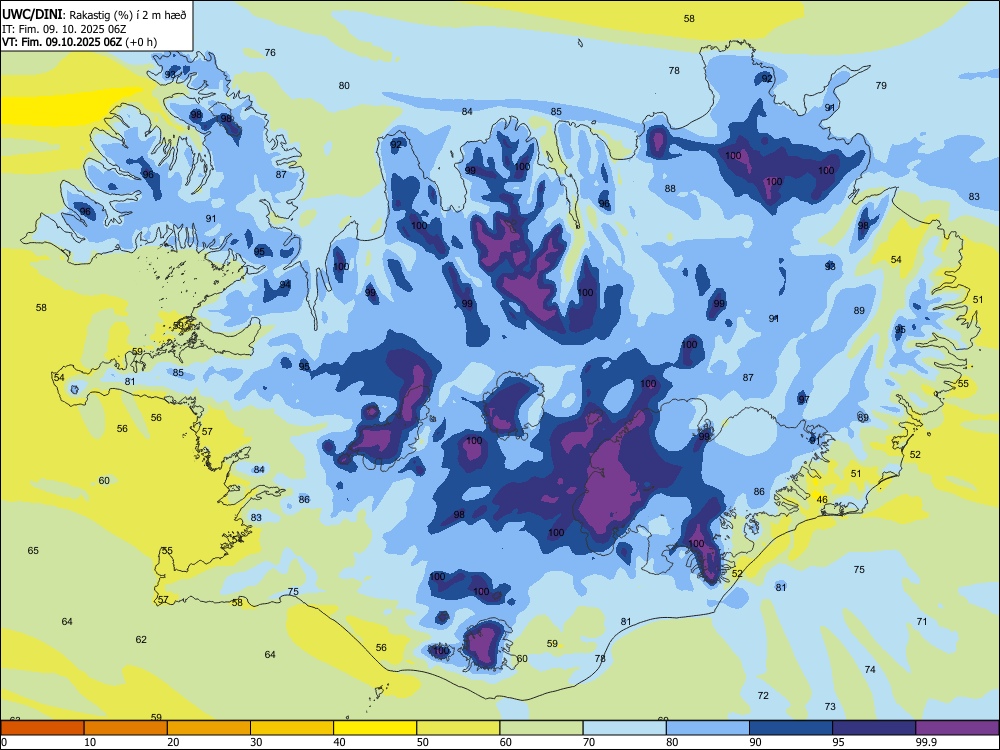Choose the pale blue 70–80 legend swatch
The width and height of the screenshot is (1000, 750).
[625, 728]
